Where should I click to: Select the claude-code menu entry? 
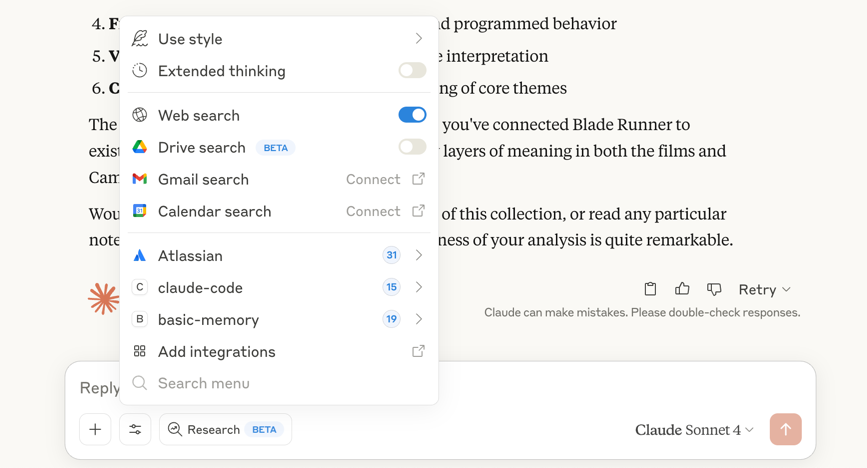279,288
